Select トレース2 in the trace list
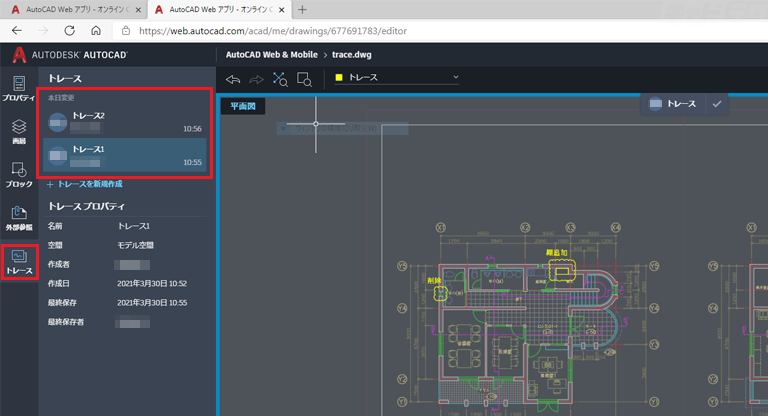The width and height of the screenshot is (768, 416). (125, 122)
